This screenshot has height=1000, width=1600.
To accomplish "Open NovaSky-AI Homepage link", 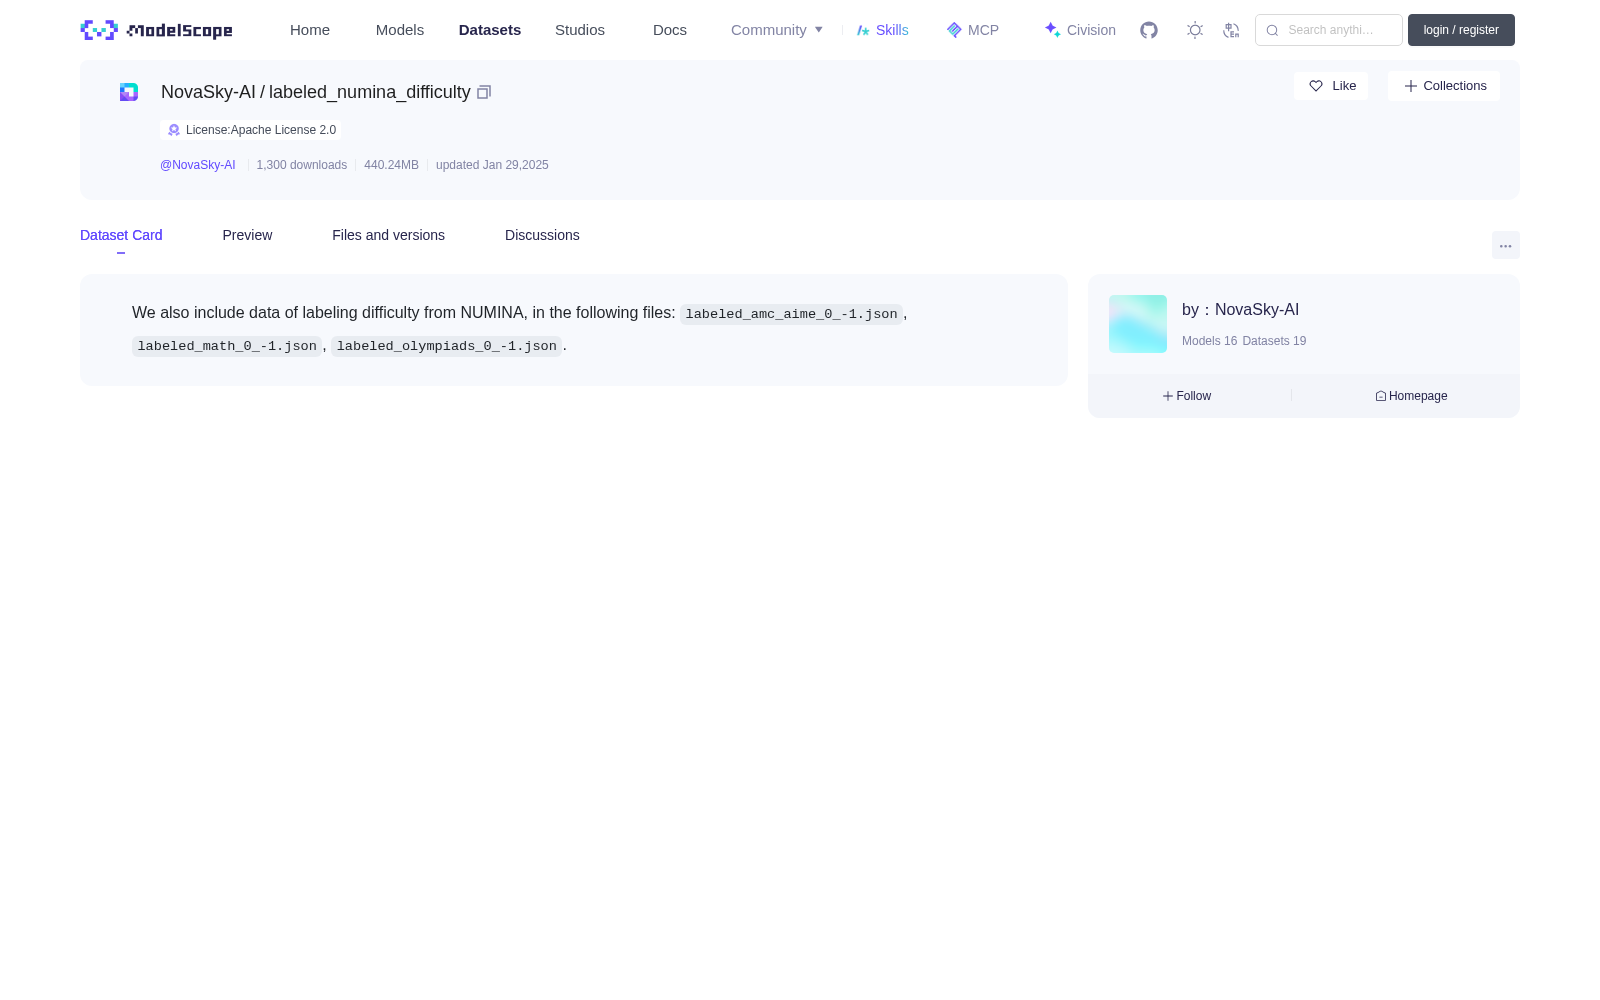I will (x=1411, y=396).
